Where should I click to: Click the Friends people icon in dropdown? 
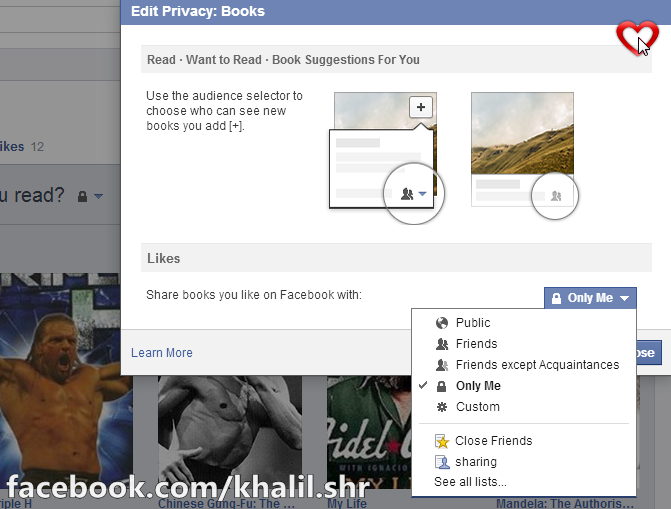[442, 344]
